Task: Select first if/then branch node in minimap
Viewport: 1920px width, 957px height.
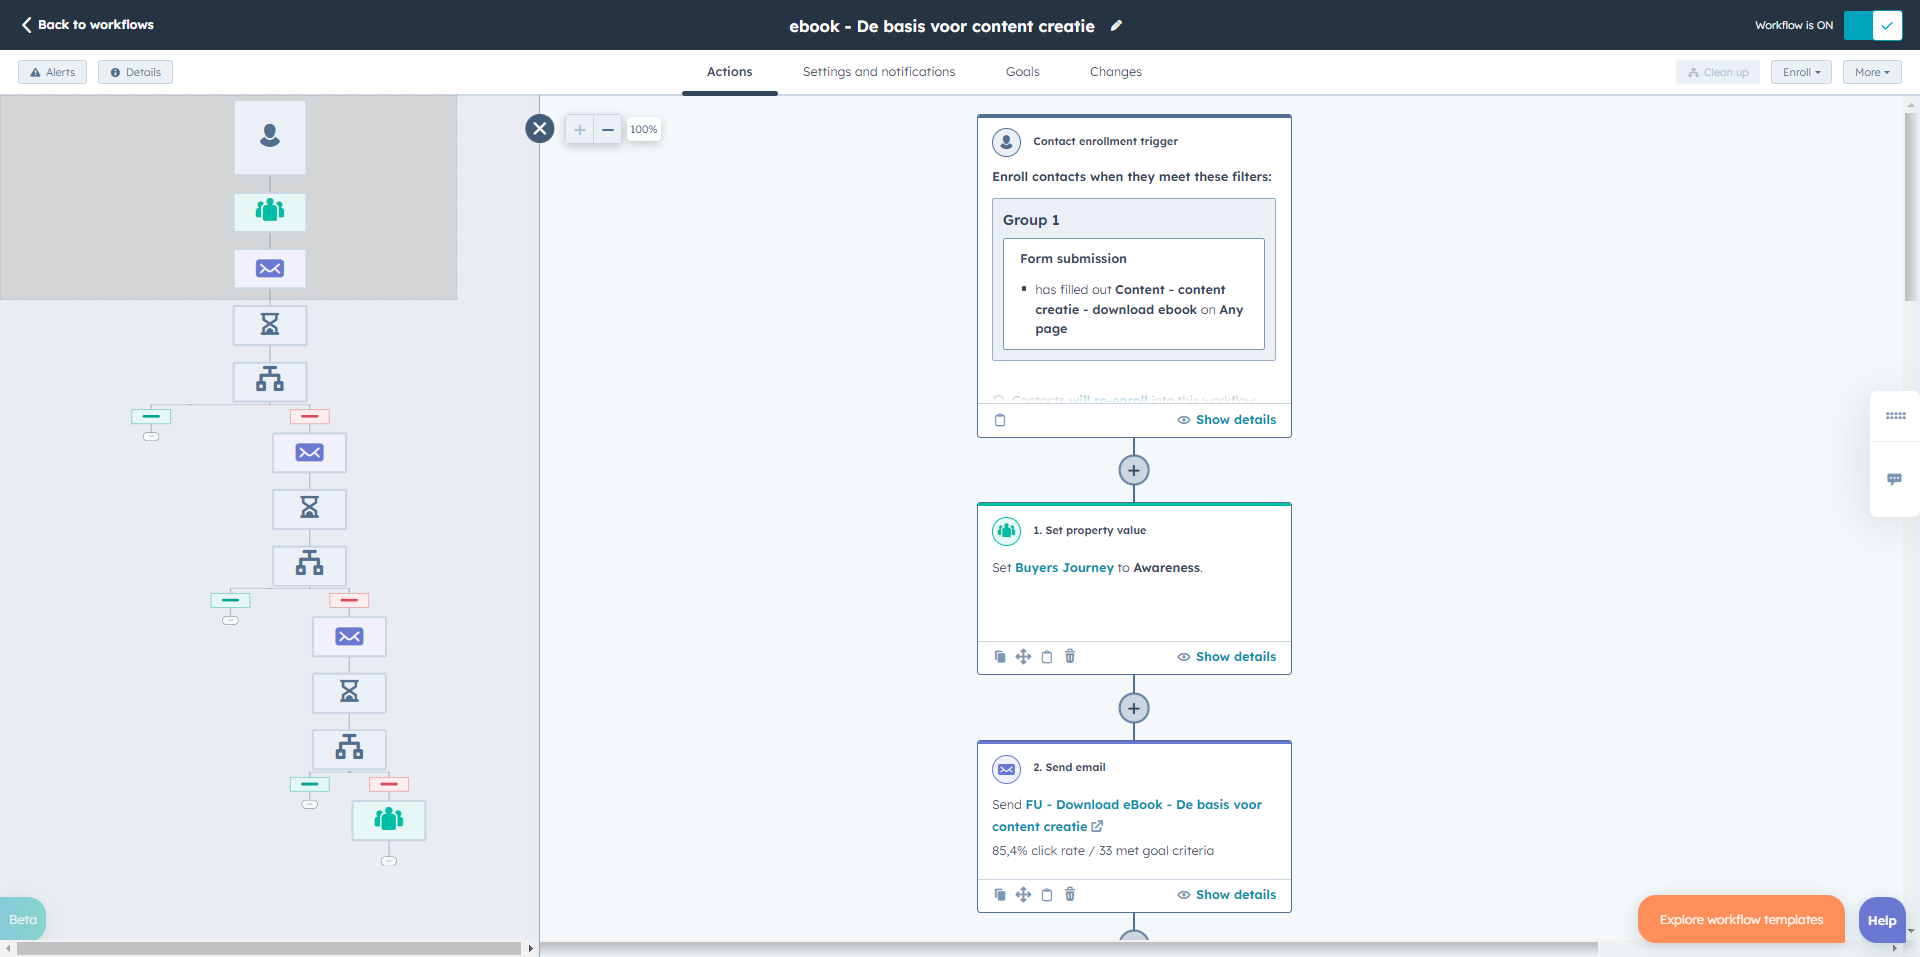Action: tap(270, 381)
